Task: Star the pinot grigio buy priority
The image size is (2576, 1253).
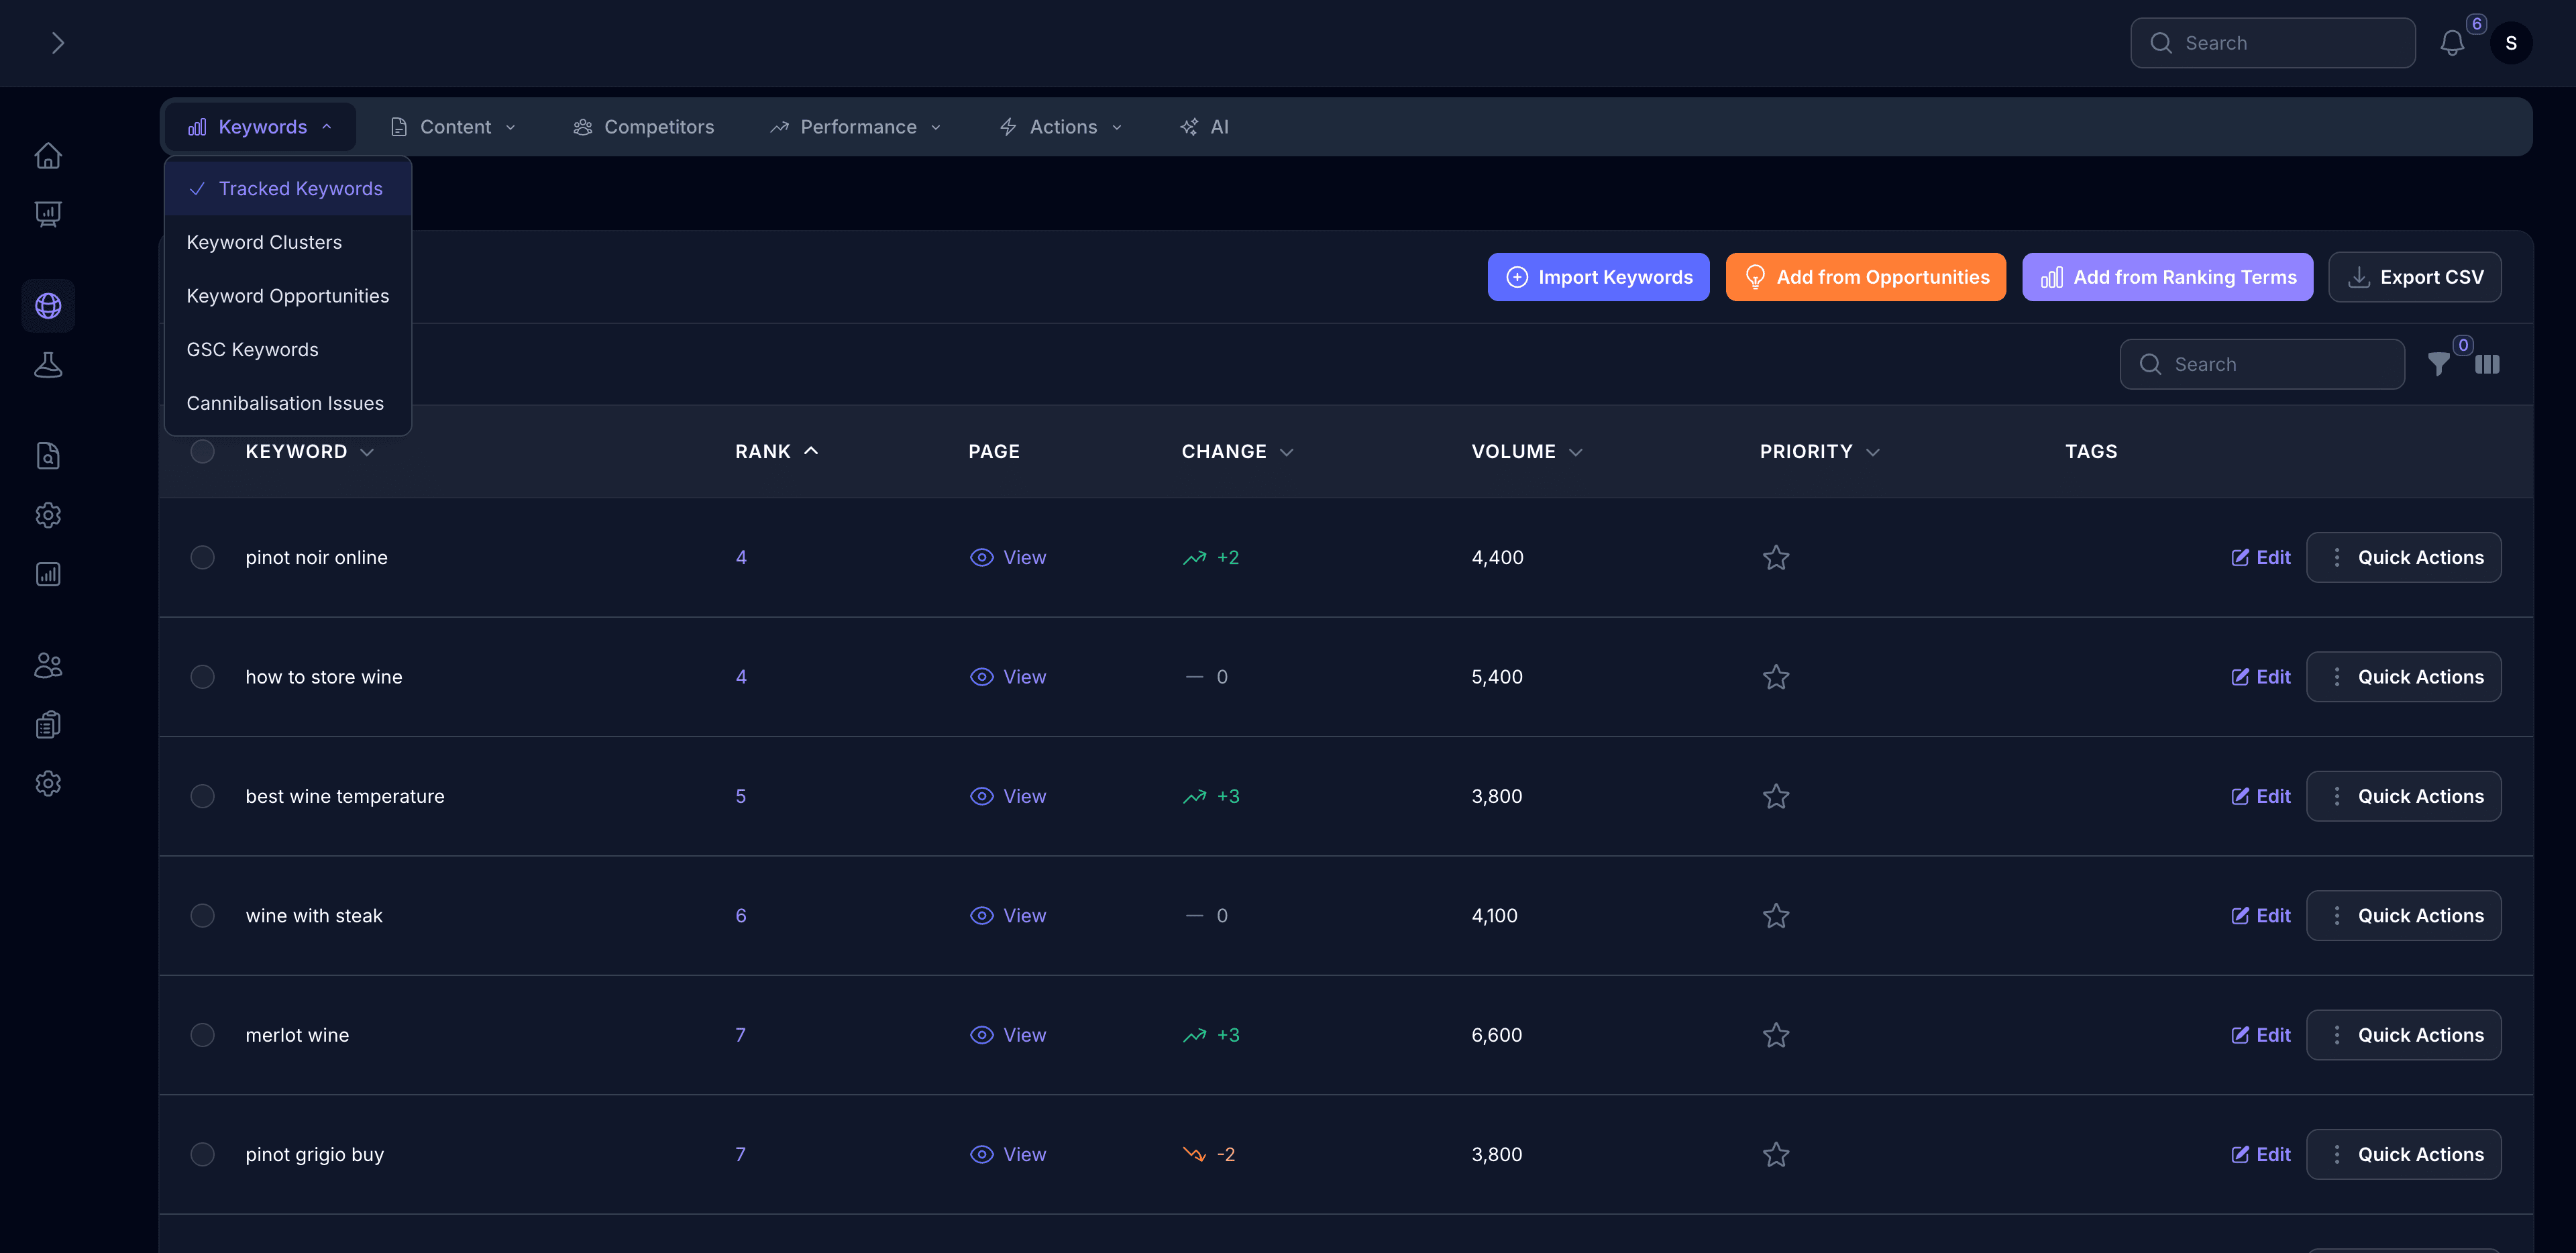Action: pyautogui.click(x=1775, y=1154)
